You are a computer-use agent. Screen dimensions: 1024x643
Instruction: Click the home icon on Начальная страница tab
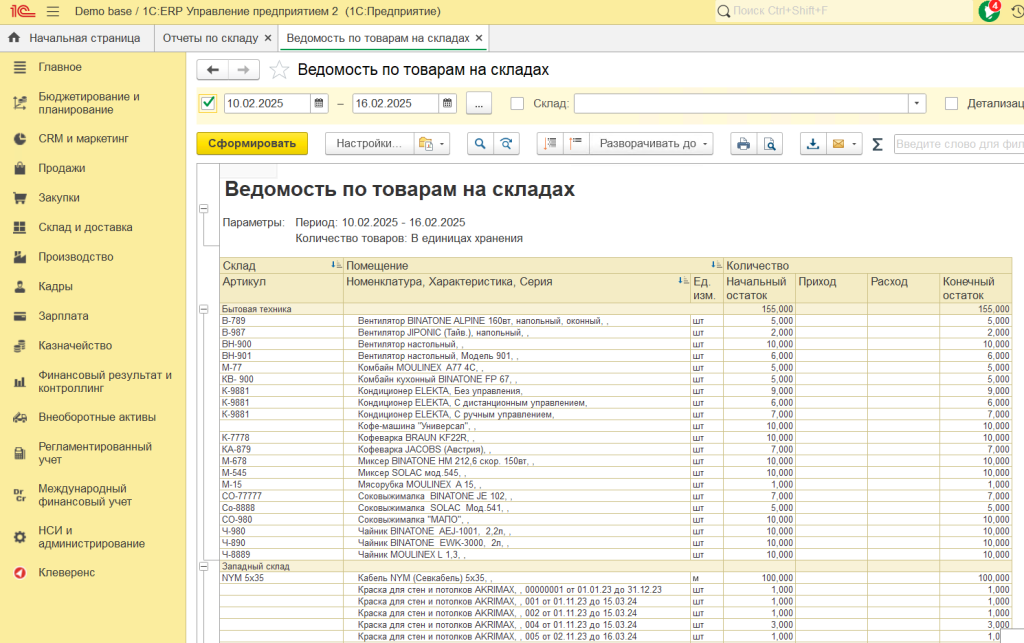click(x=14, y=38)
